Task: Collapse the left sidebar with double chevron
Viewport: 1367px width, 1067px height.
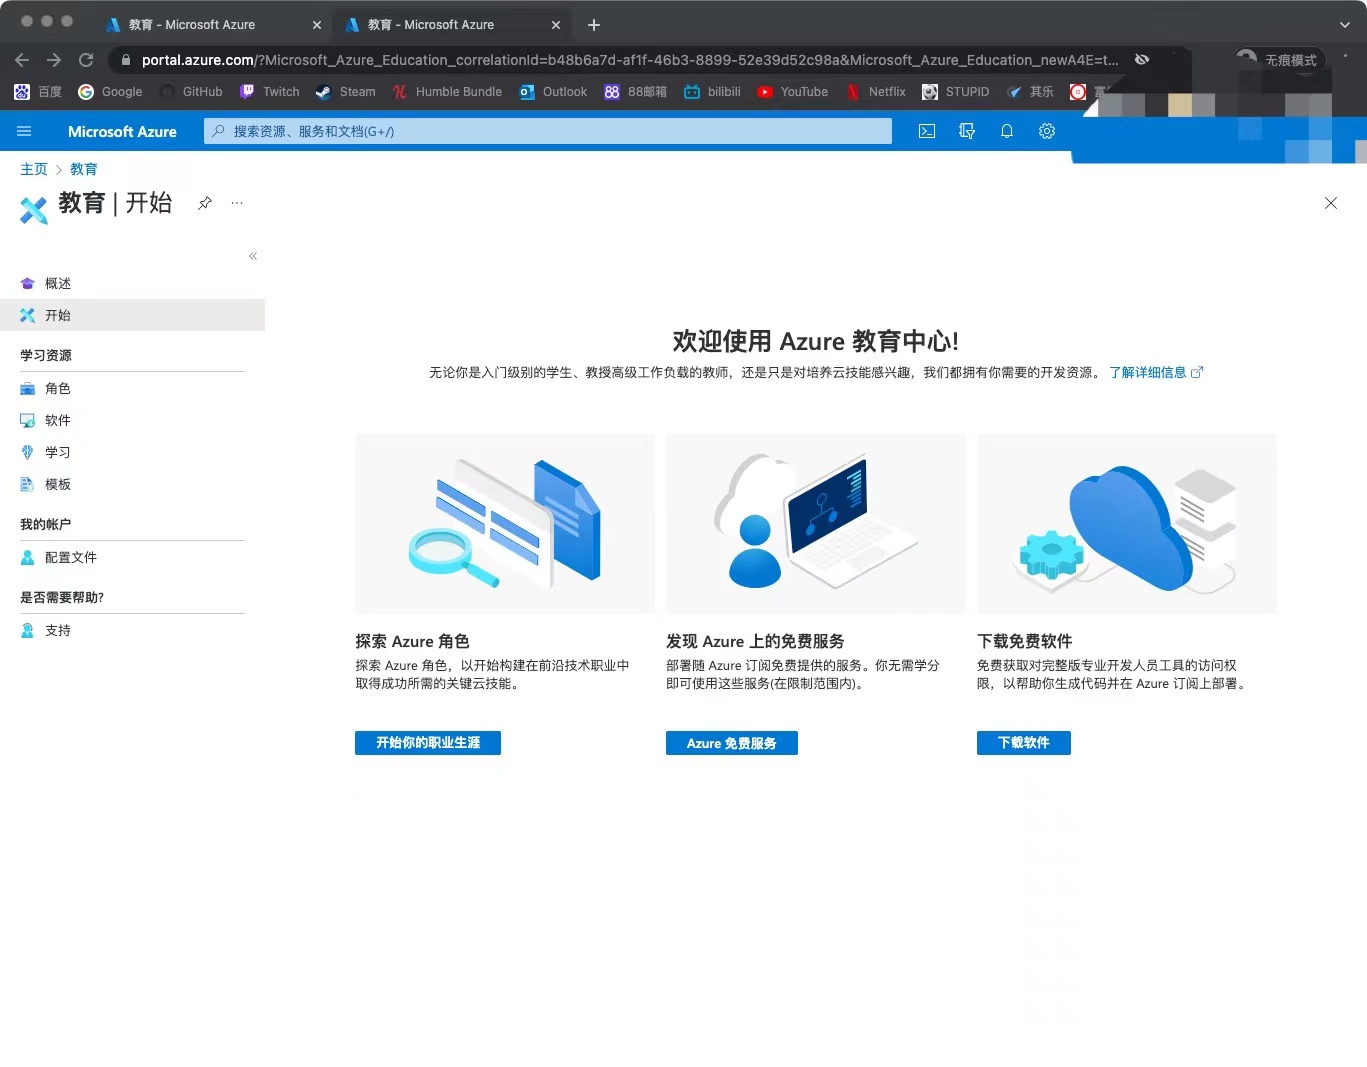Action: coord(253,256)
